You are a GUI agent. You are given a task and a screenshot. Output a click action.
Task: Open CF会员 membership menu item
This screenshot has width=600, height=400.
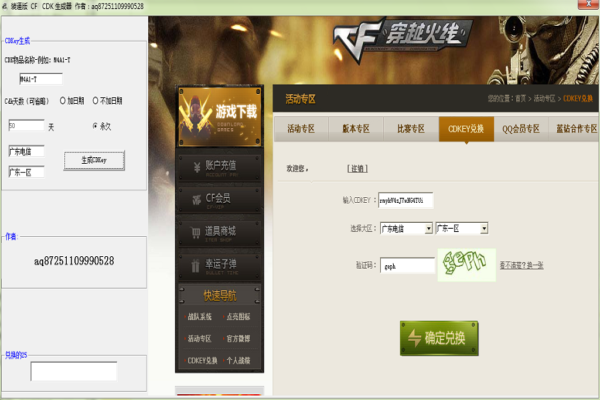pyautogui.click(x=220, y=200)
